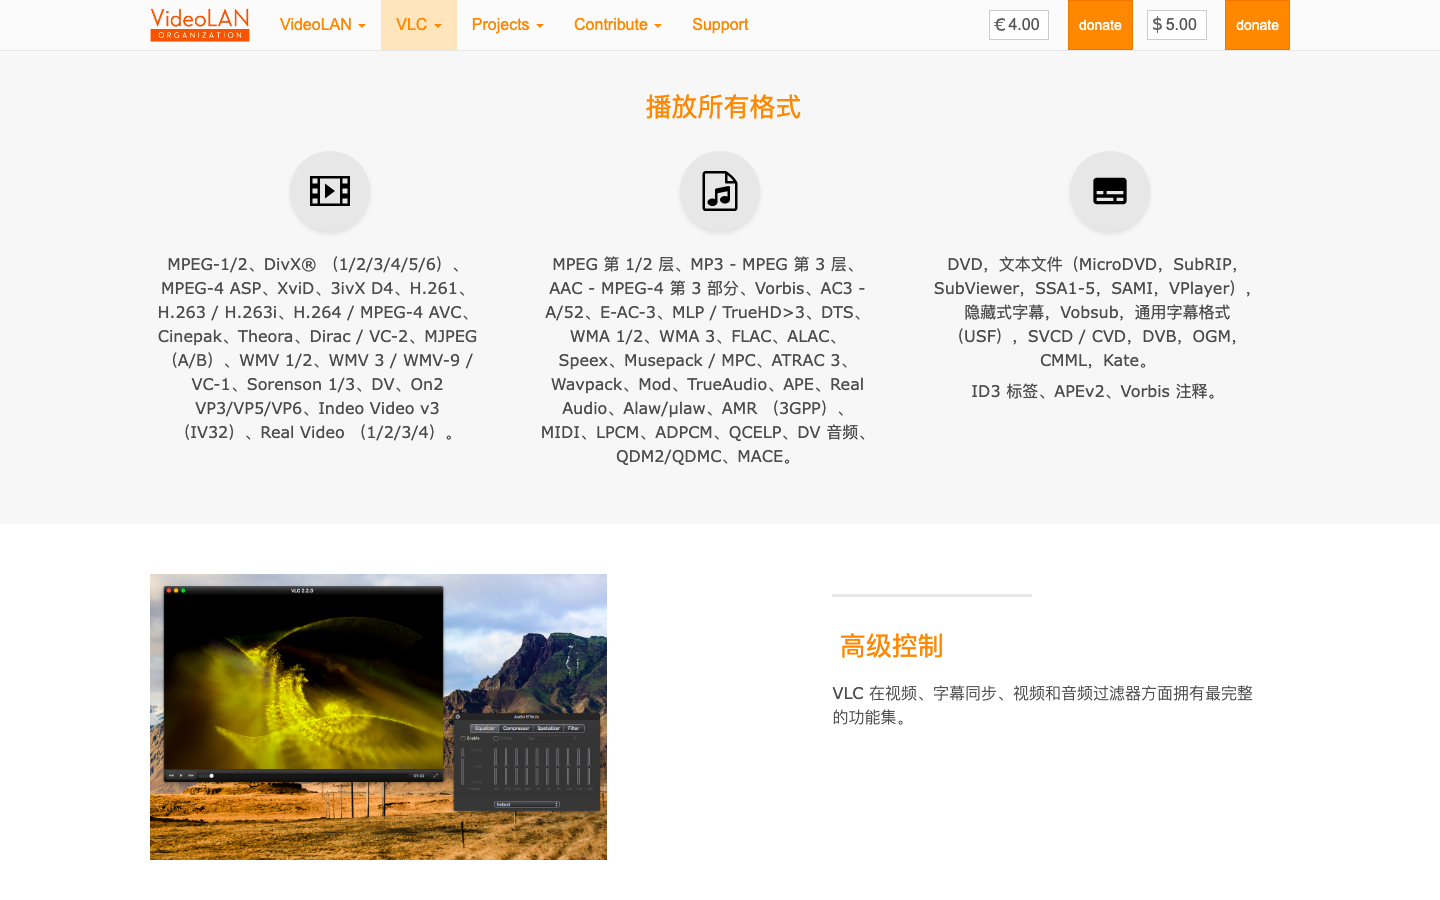Click the music note audio formats icon
This screenshot has width=1440, height=900.
coord(720,191)
